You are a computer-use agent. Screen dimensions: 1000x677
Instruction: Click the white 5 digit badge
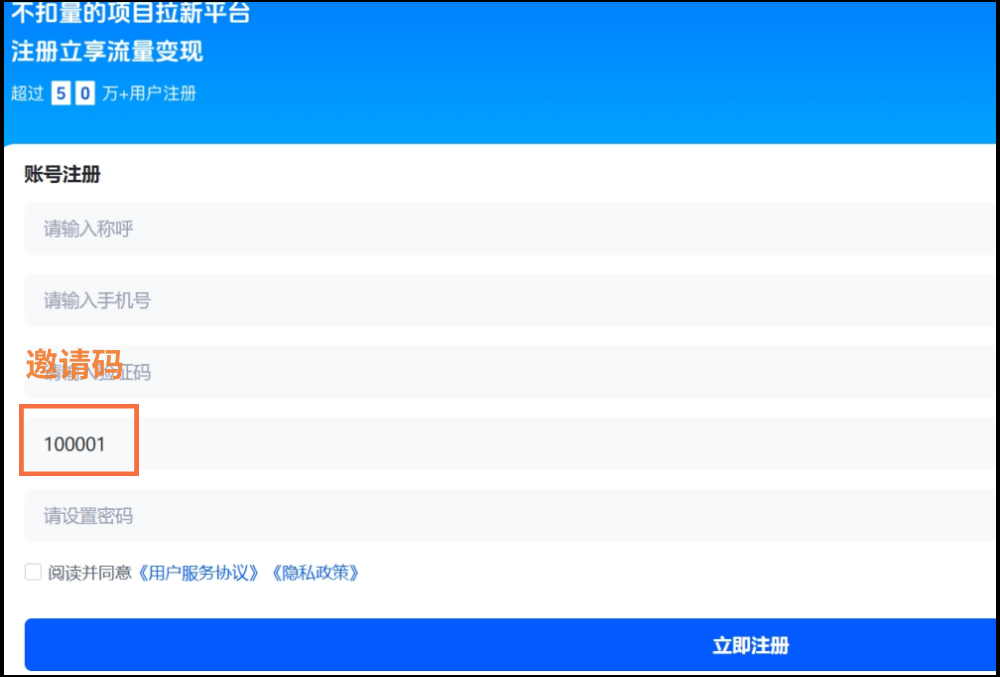point(61,92)
